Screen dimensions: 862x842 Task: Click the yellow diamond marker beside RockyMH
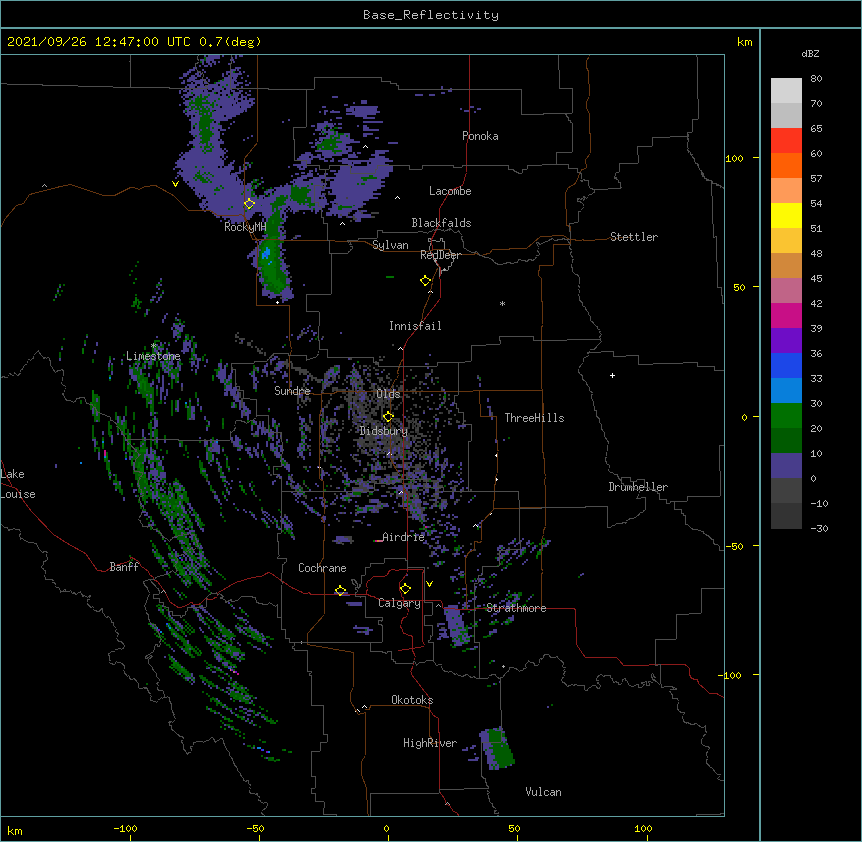[249, 204]
